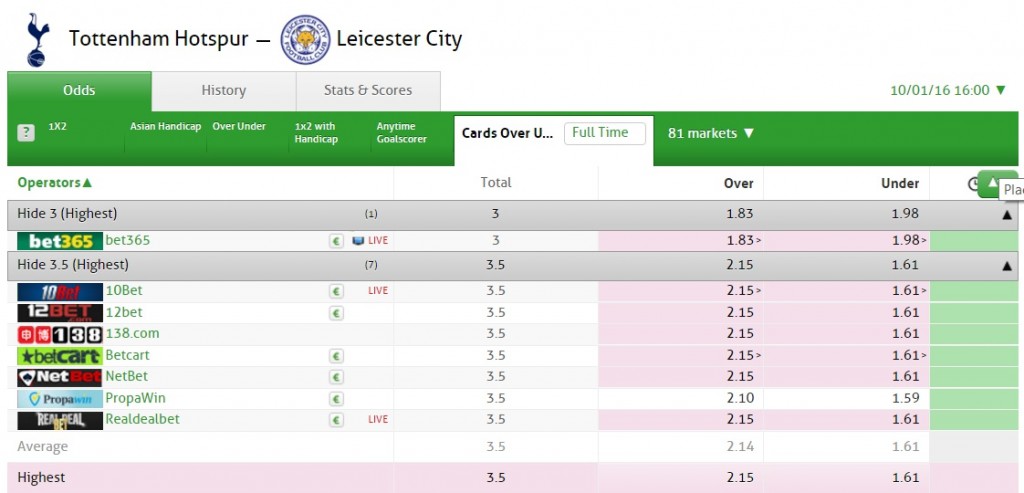The width and height of the screenshot is (1024, 493).
Task: Click the Leicester City club badge
Action: click(305, 39)
